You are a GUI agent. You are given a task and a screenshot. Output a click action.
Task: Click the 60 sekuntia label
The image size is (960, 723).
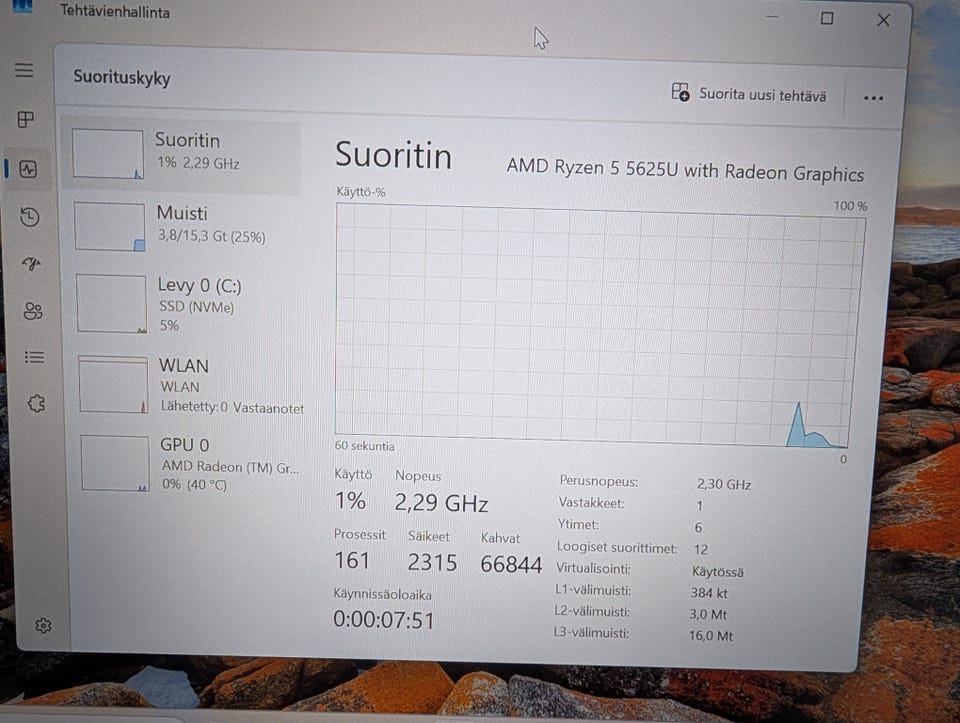(x=364, y=446)
